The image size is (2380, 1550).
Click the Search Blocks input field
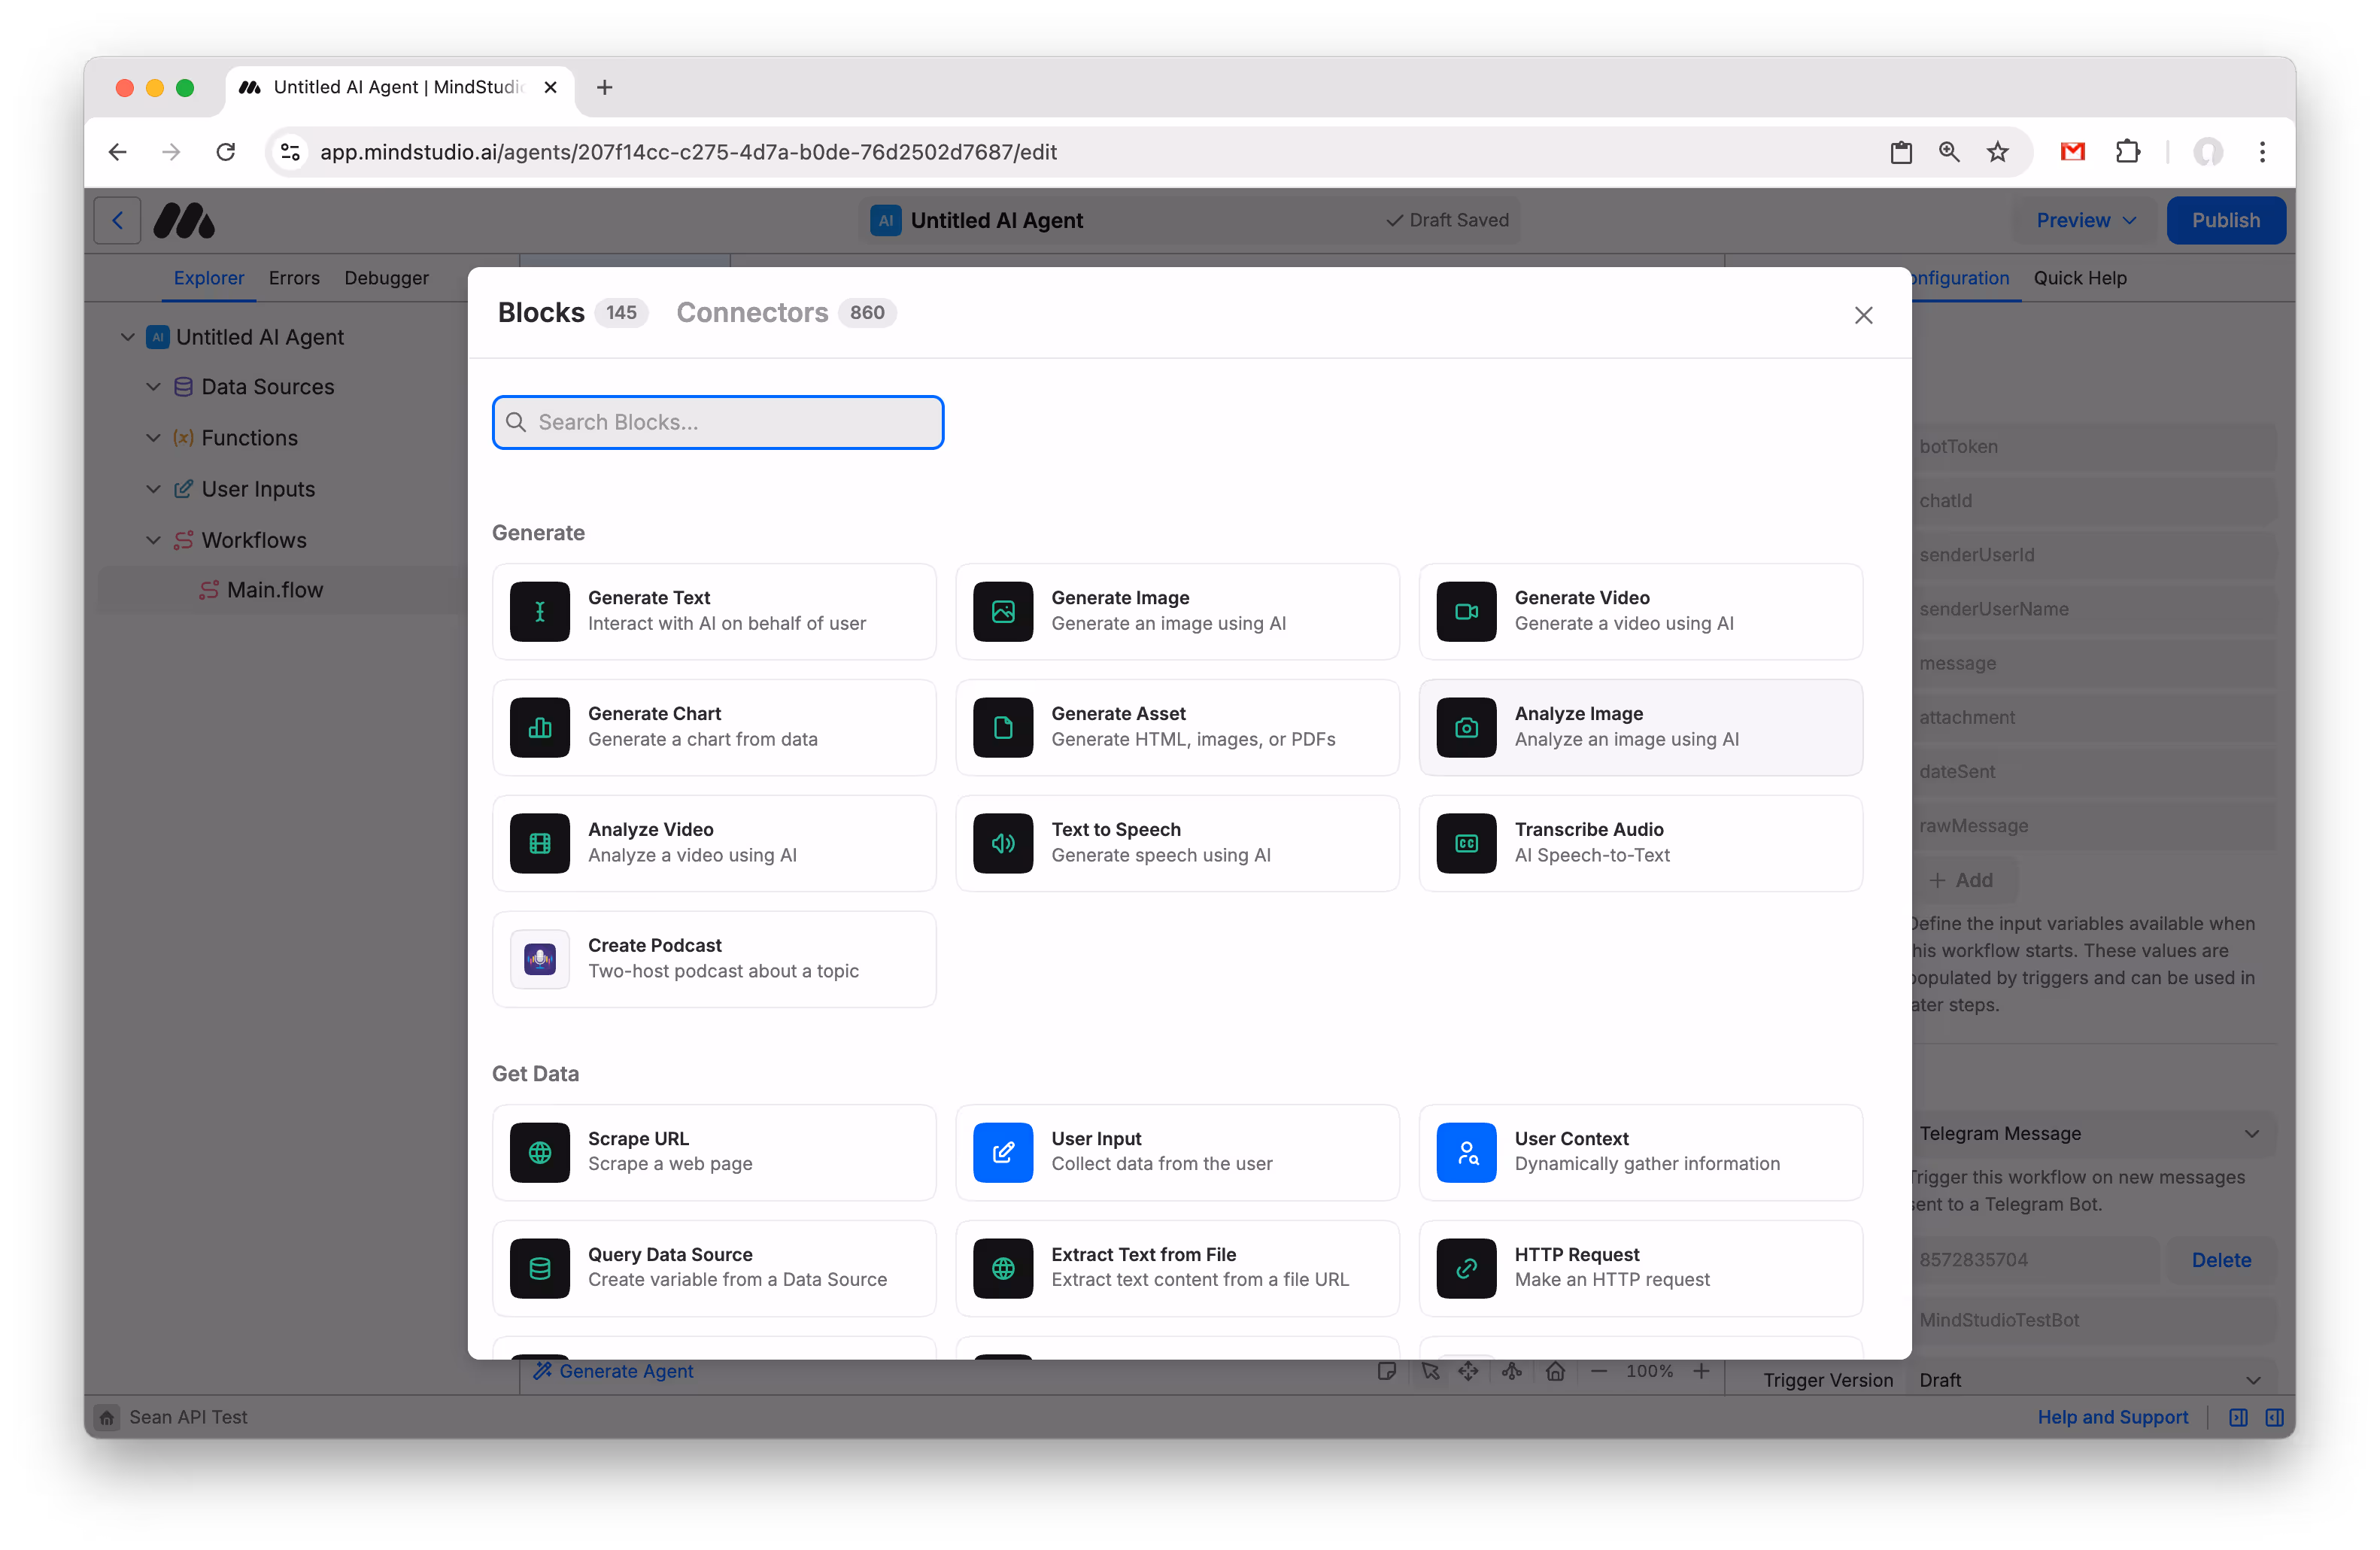717,422
